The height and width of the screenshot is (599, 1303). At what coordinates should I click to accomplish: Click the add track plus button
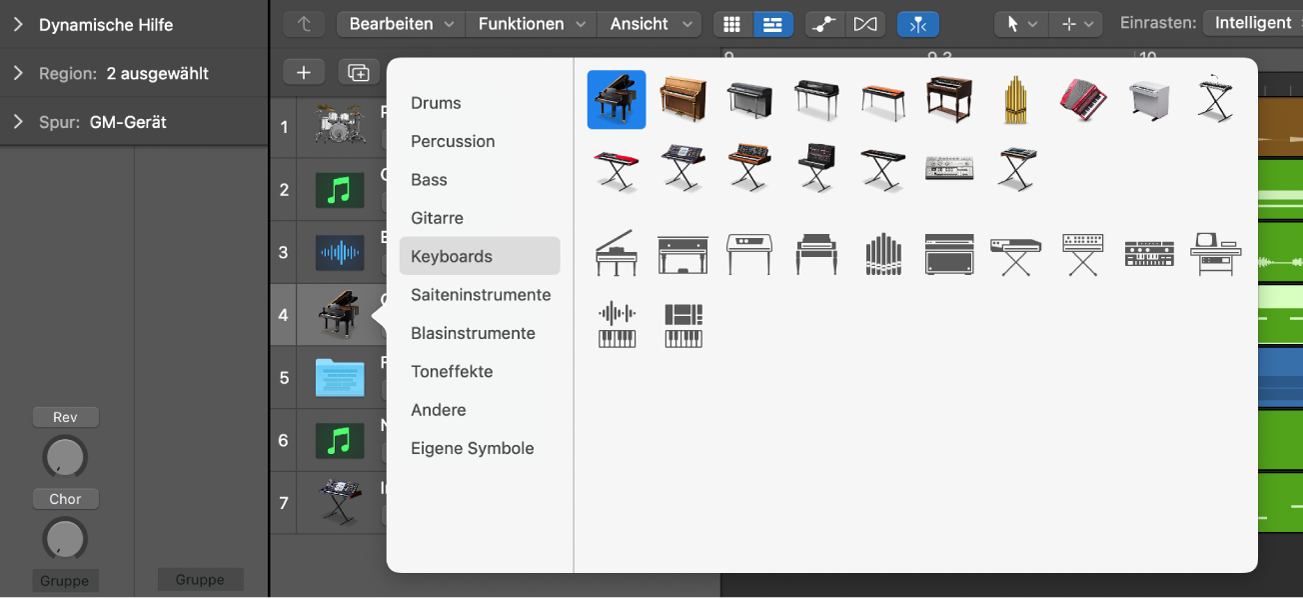point(304,72)
